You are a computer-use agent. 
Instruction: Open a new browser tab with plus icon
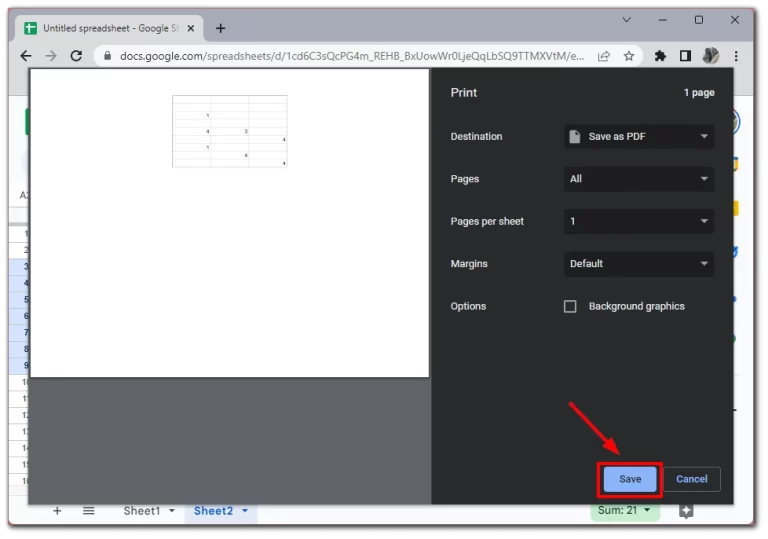click(x=221, y=29)
